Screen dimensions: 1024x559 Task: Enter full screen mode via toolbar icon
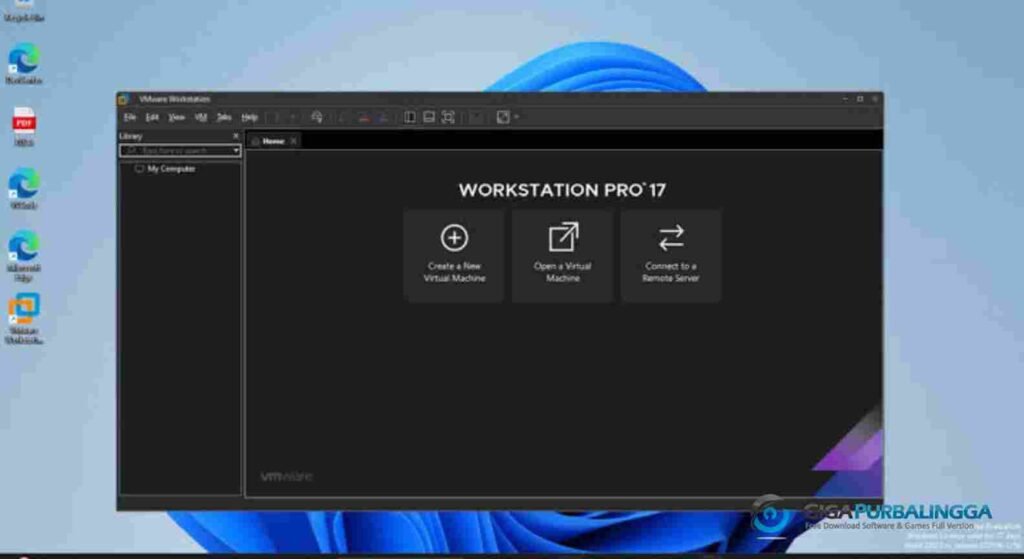(448, 117)
